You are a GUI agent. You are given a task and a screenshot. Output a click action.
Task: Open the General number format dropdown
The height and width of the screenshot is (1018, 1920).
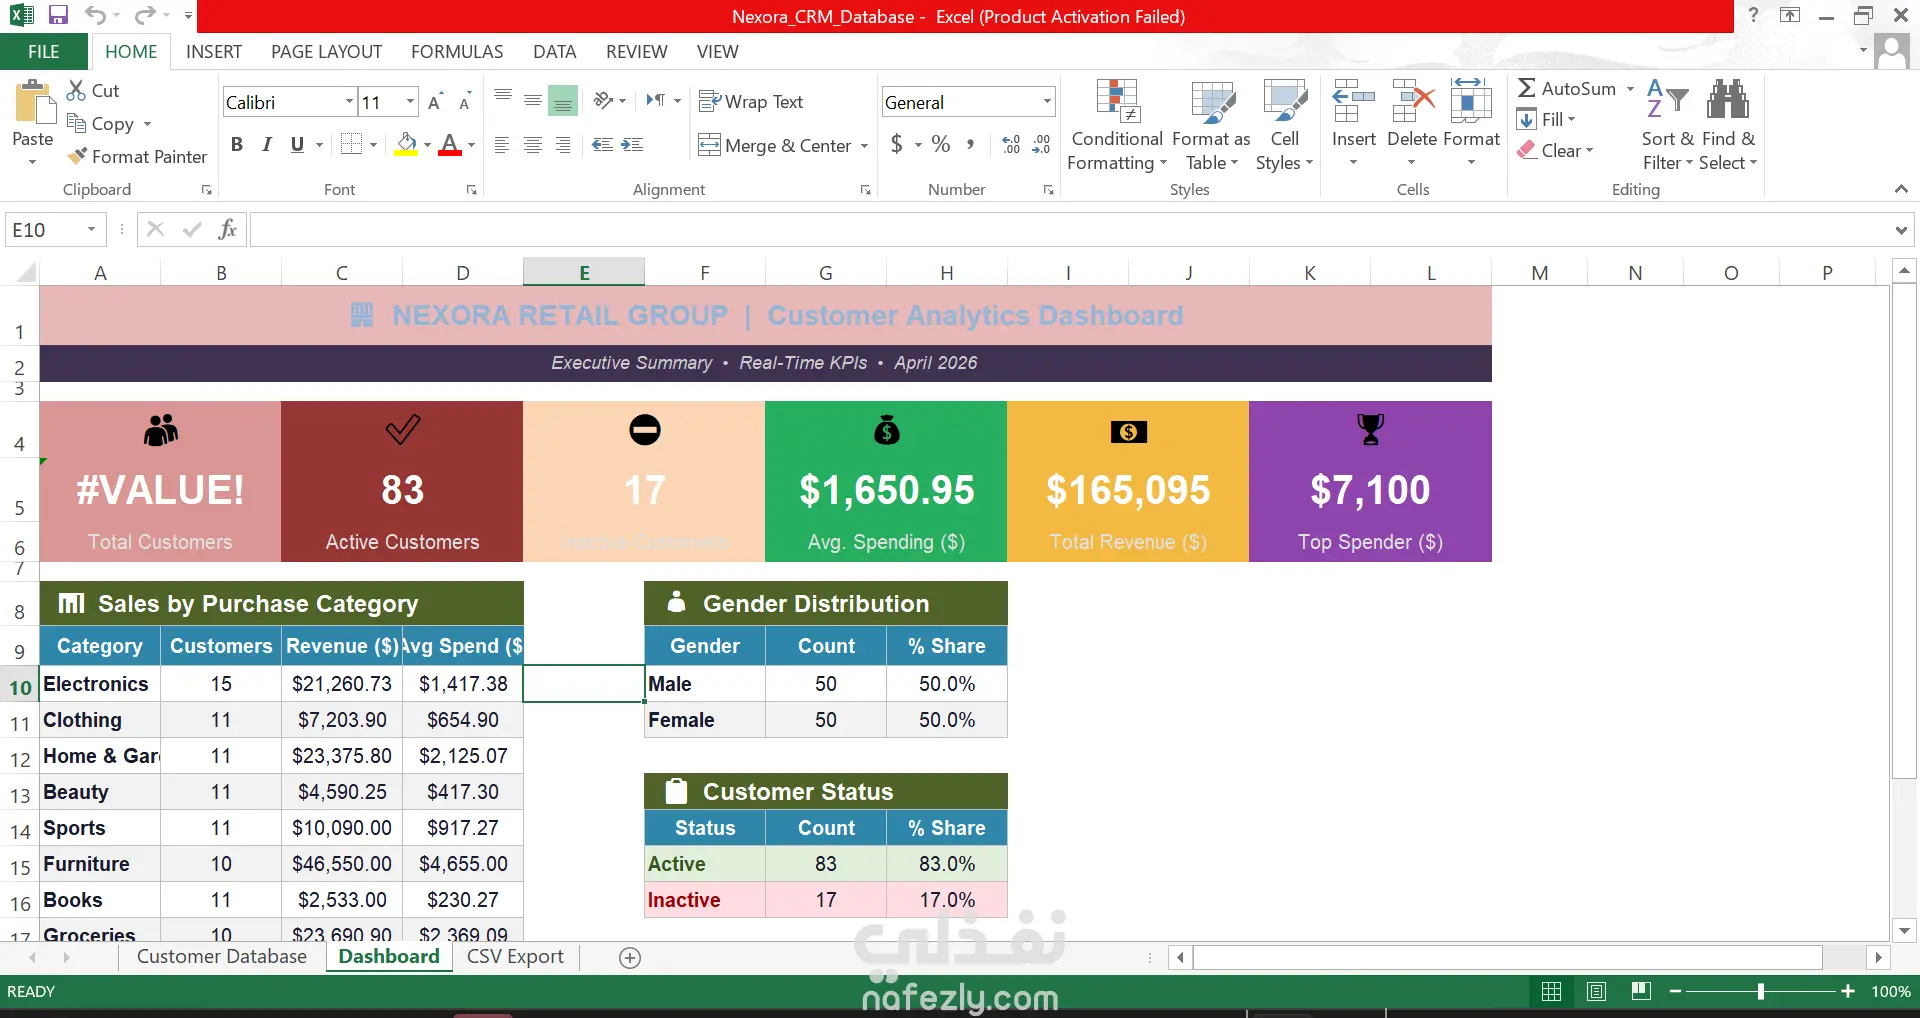[x=1047, y=102]
